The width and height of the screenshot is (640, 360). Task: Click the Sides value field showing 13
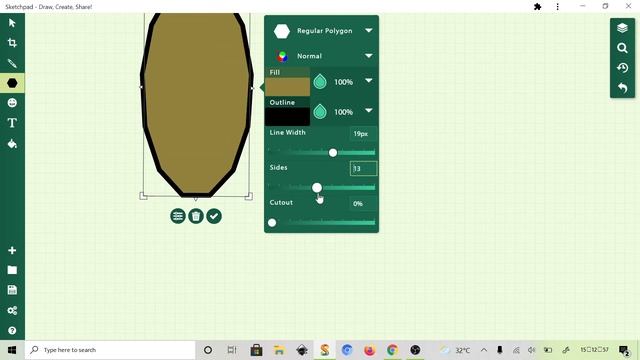click(x=363, y=169)
